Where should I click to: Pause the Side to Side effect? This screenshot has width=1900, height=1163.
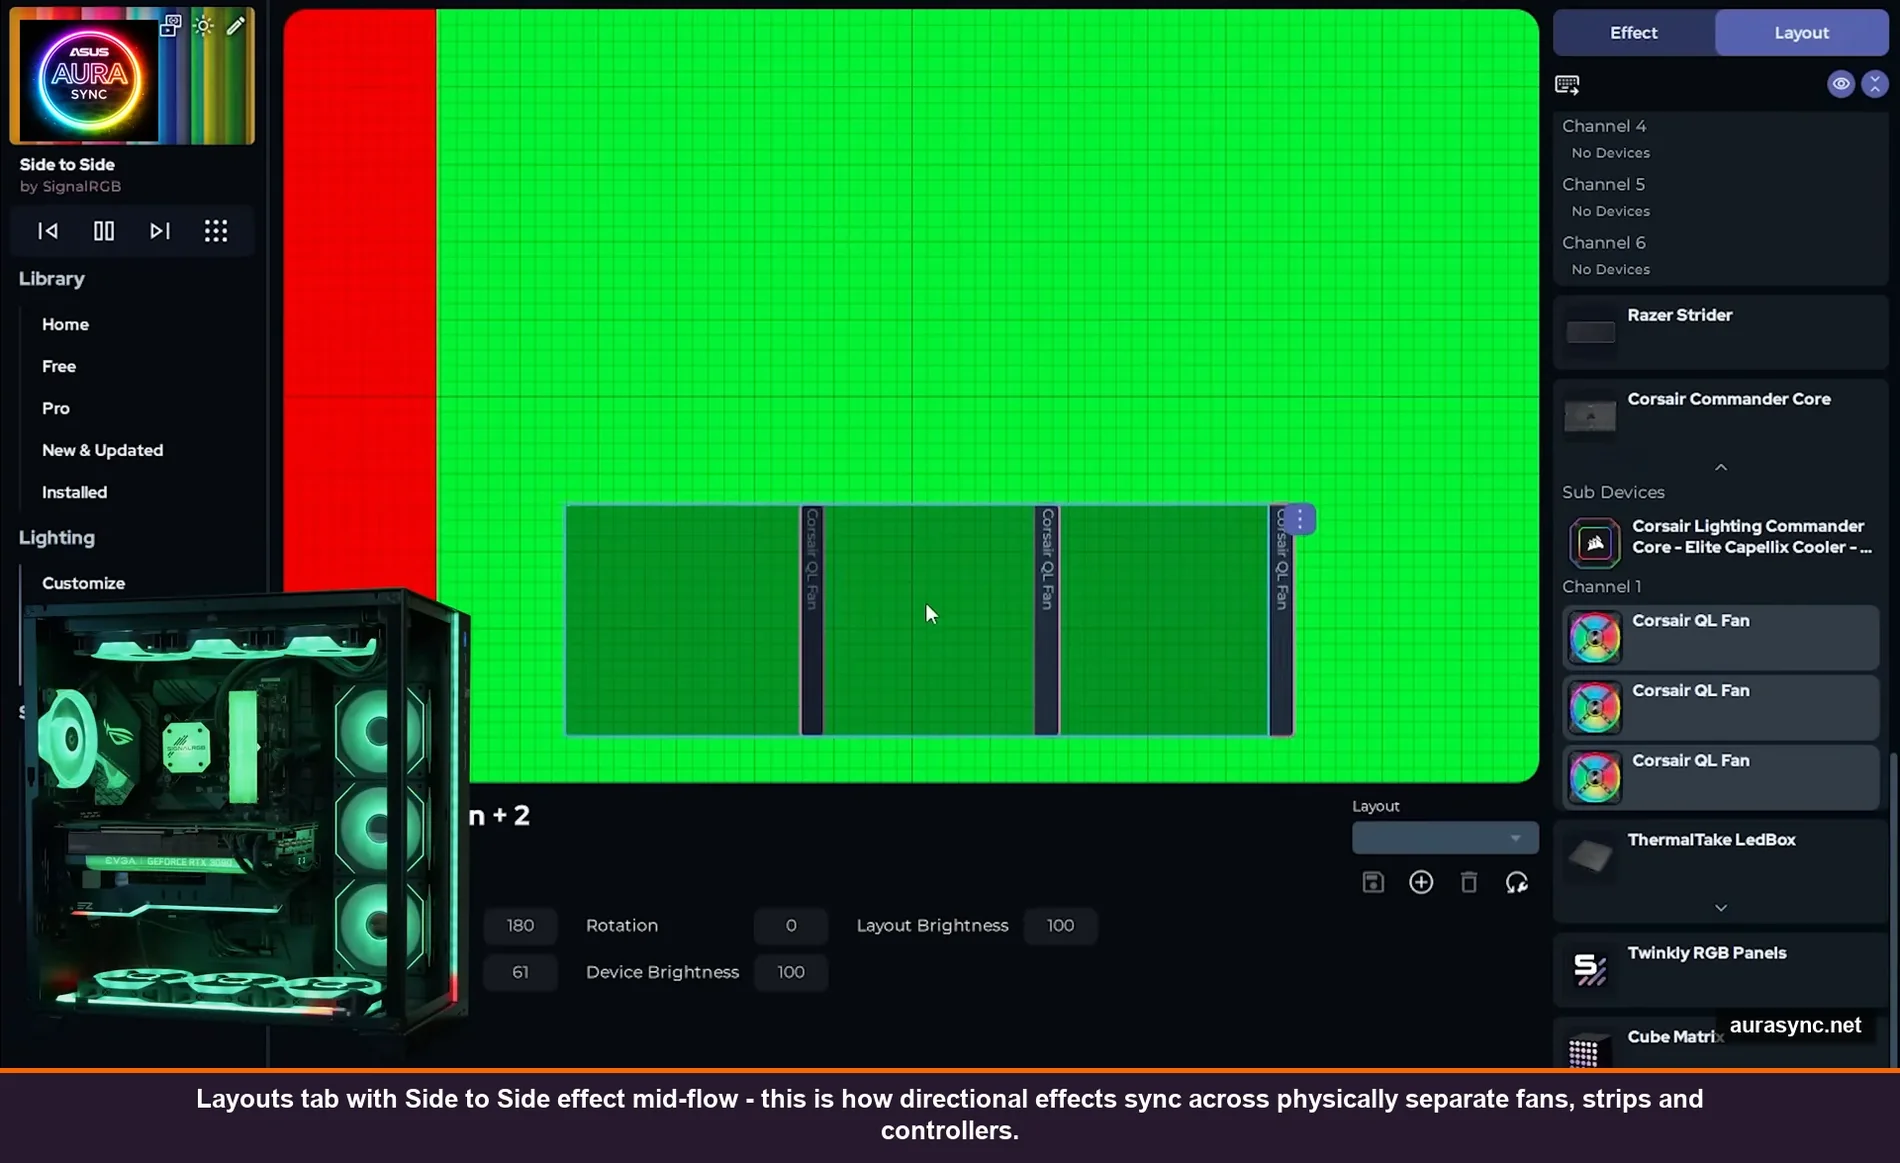pyautogui.click(x=103, y=231)
